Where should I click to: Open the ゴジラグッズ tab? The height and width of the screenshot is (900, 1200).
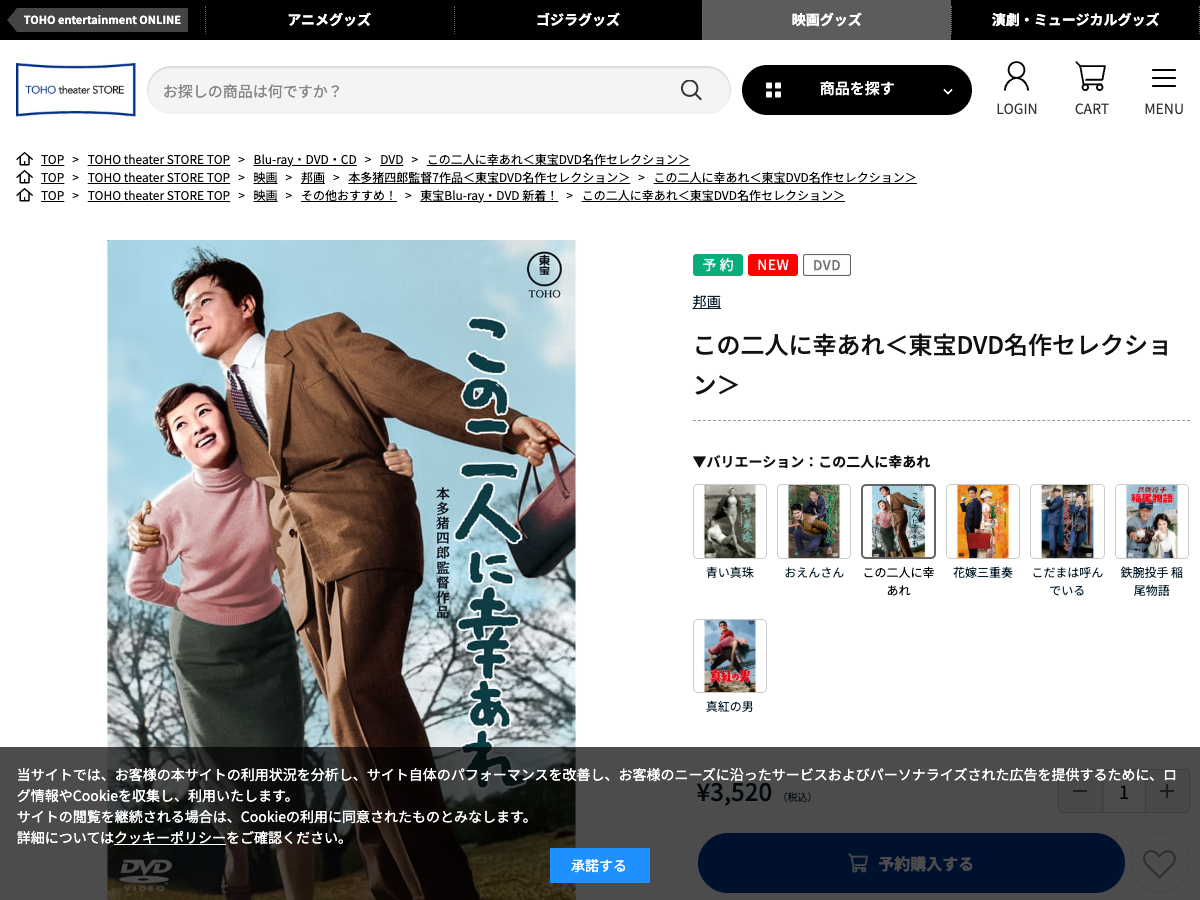(x=578, y=20)
